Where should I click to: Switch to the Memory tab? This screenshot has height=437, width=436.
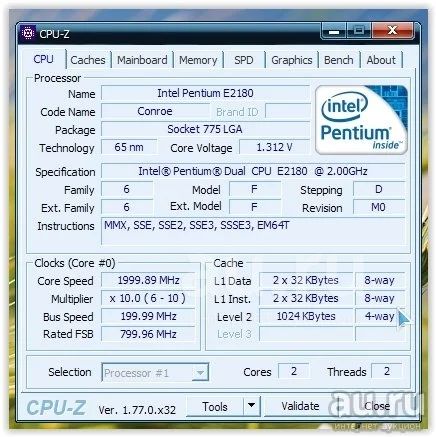coord(198,60)
